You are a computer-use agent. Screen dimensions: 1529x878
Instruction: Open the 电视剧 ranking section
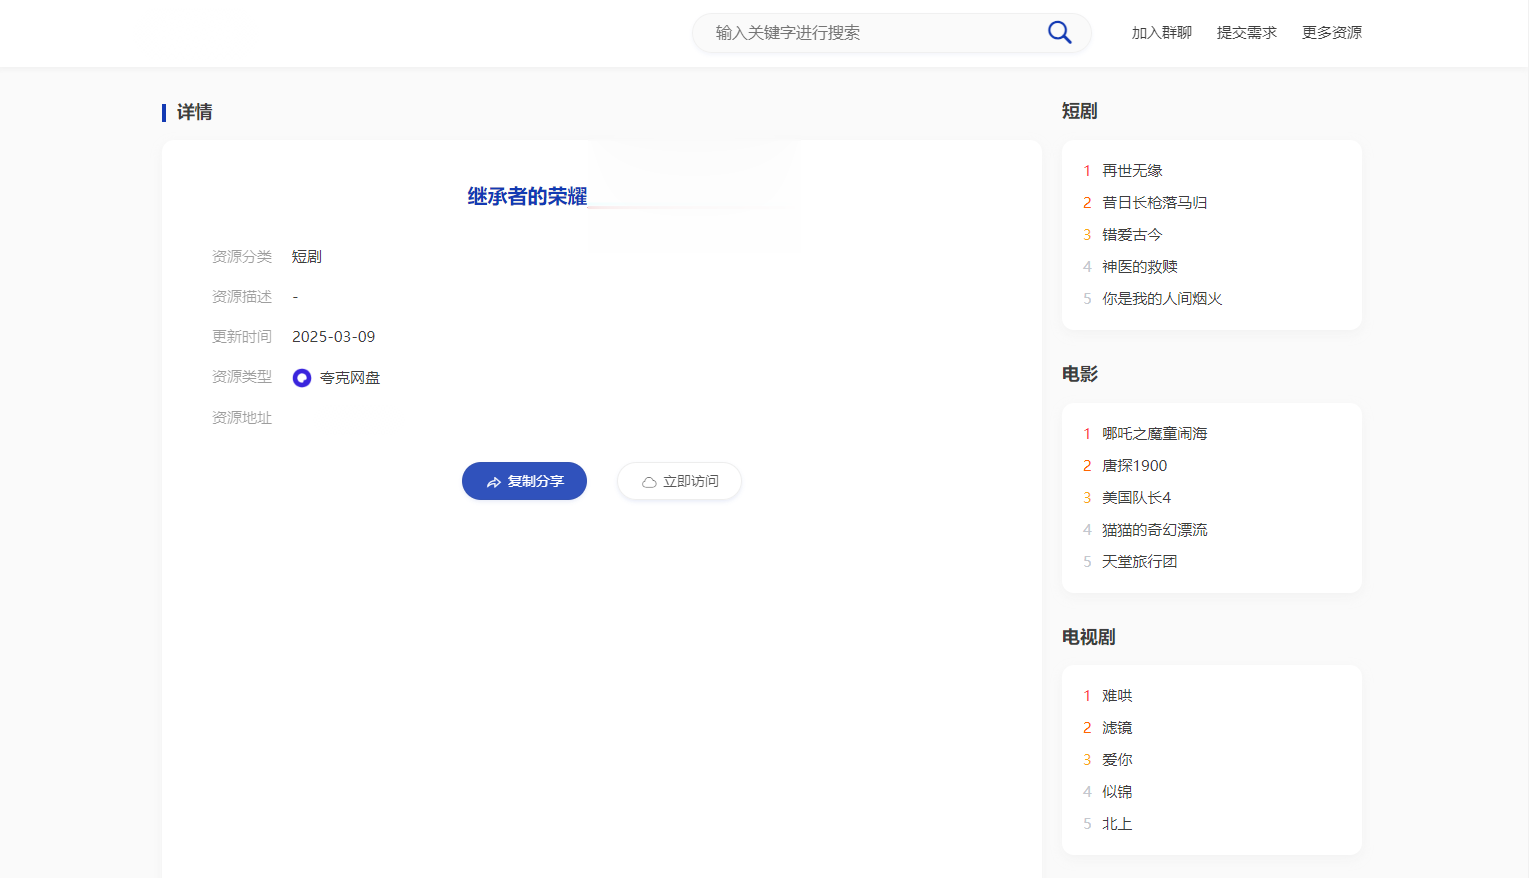pos(1088,636)
